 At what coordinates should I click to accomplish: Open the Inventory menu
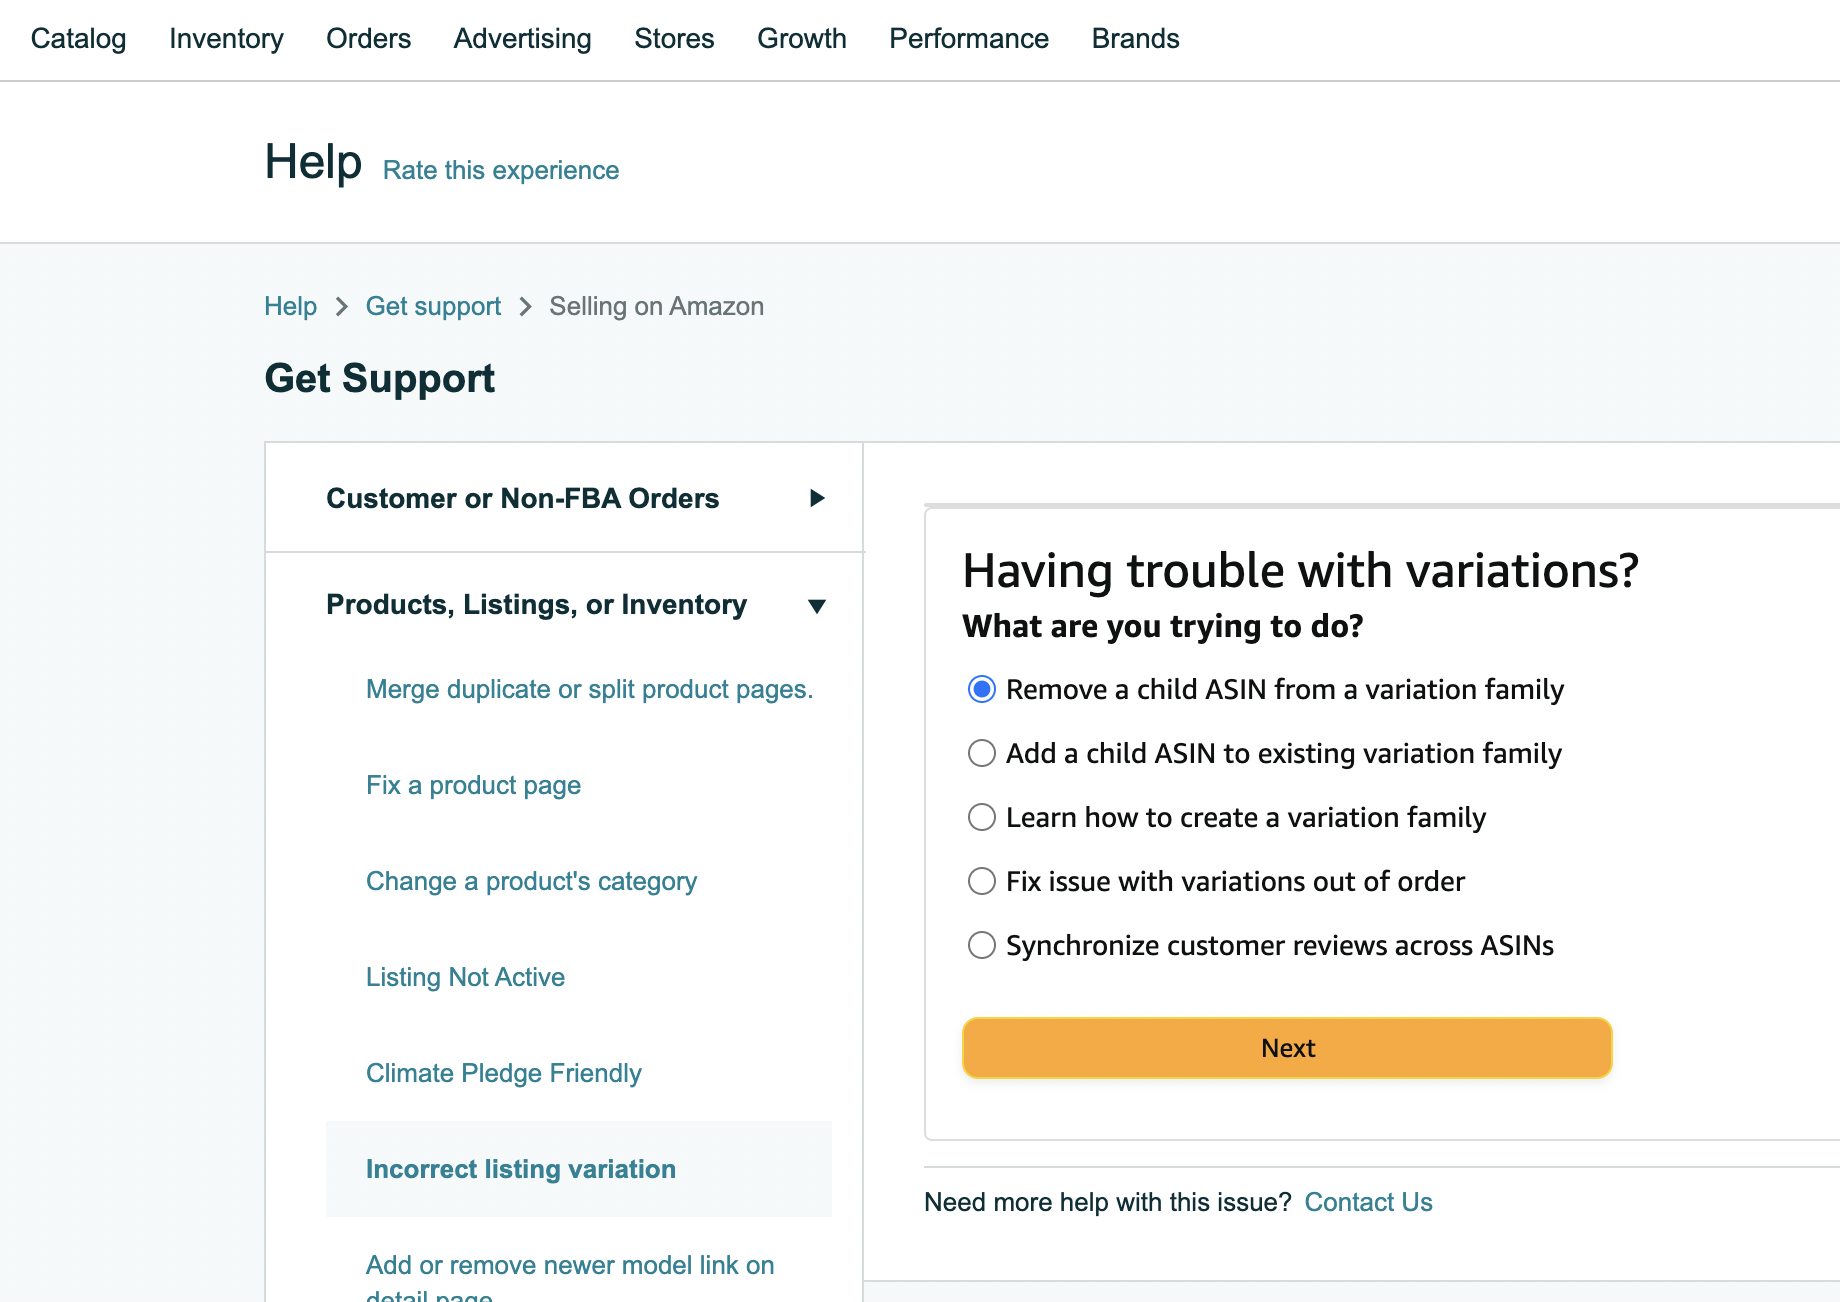(226, 39)
